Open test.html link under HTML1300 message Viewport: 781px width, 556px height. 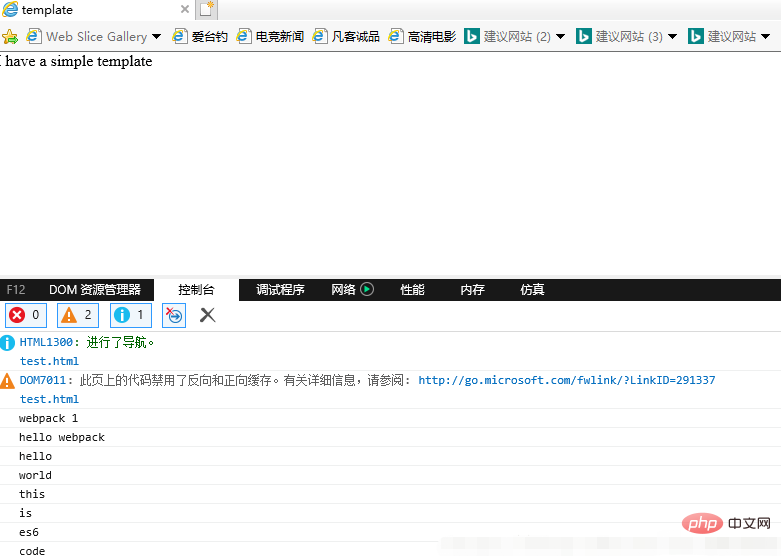pyautogui.click(x=49, y=361)
